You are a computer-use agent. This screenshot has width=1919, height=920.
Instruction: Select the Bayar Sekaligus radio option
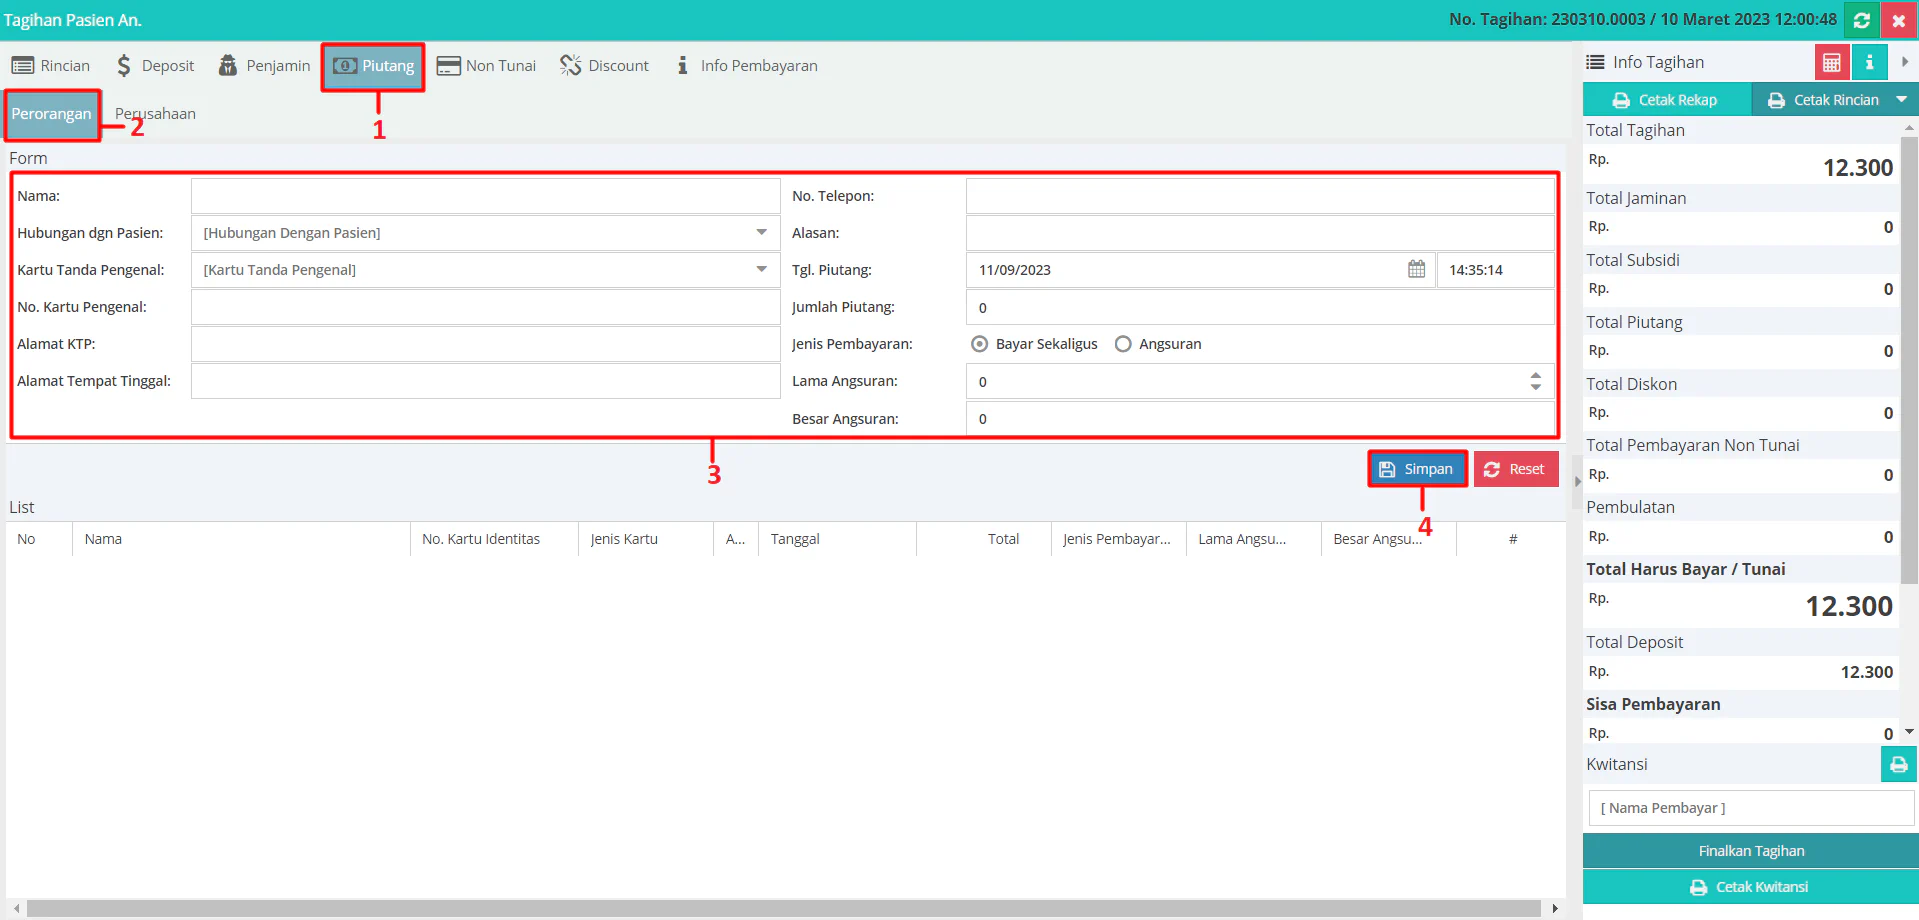coord(980,344)
